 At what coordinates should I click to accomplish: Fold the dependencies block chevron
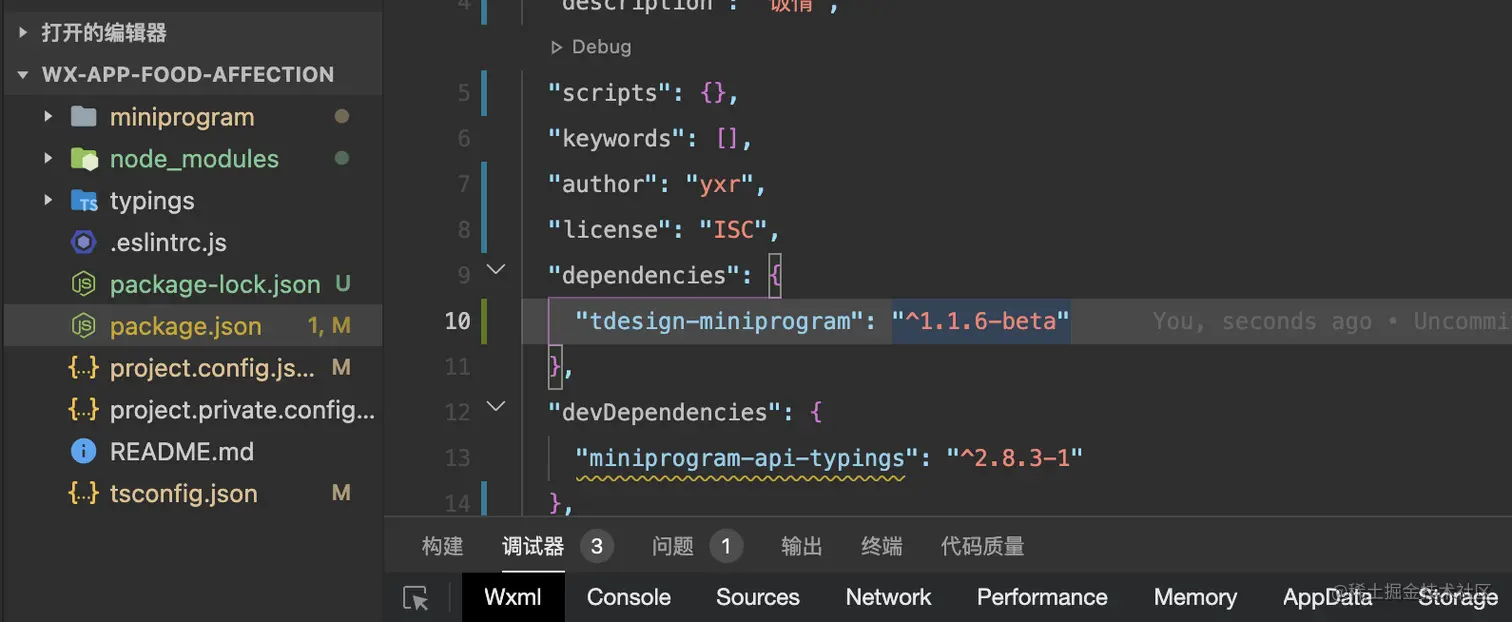pos(496,269)
